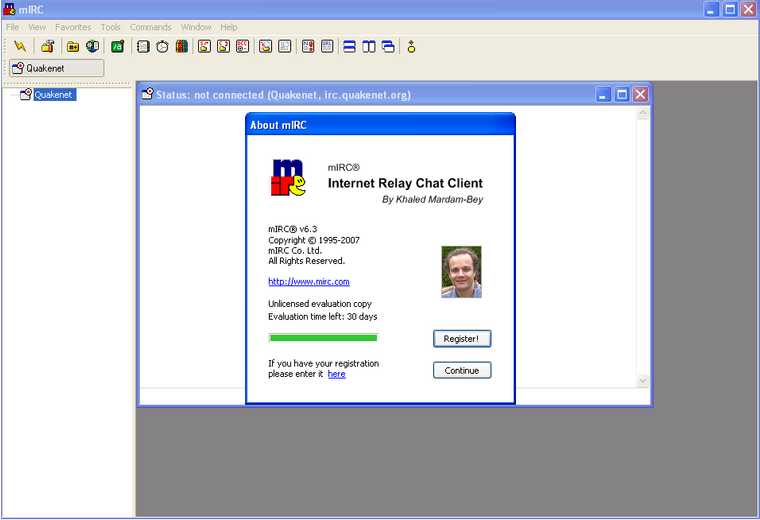Open the Address Book toolbar icon
This screenshot has height=520, width=760.
point(143,47)
